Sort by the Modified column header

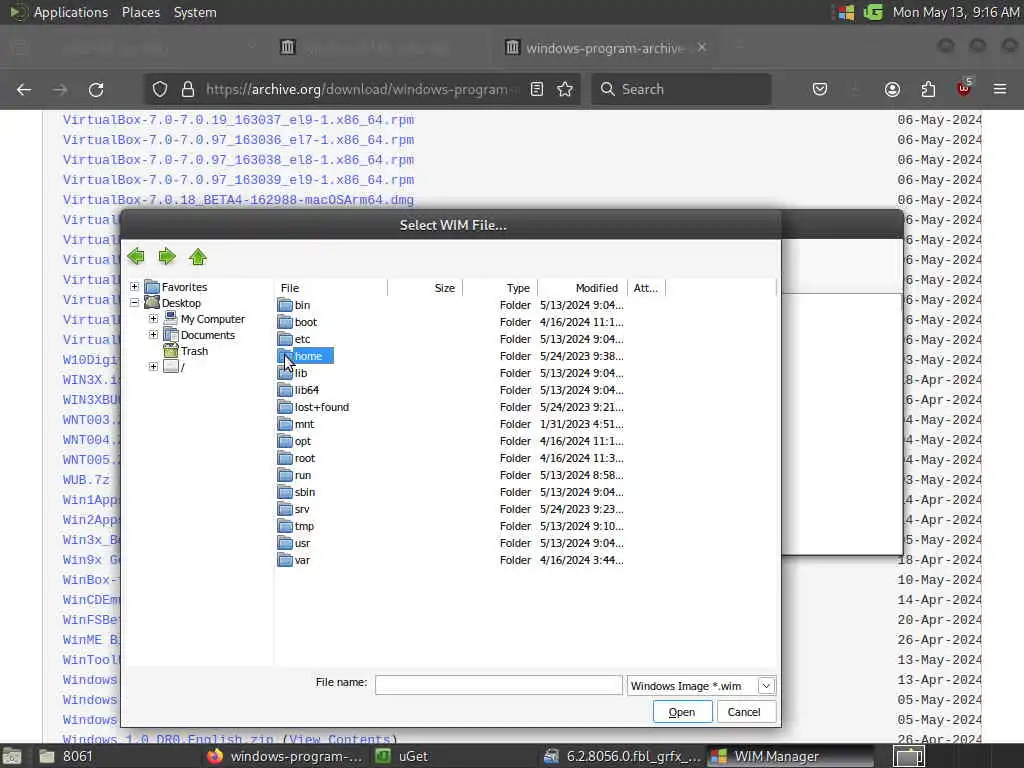click(582, 288)
